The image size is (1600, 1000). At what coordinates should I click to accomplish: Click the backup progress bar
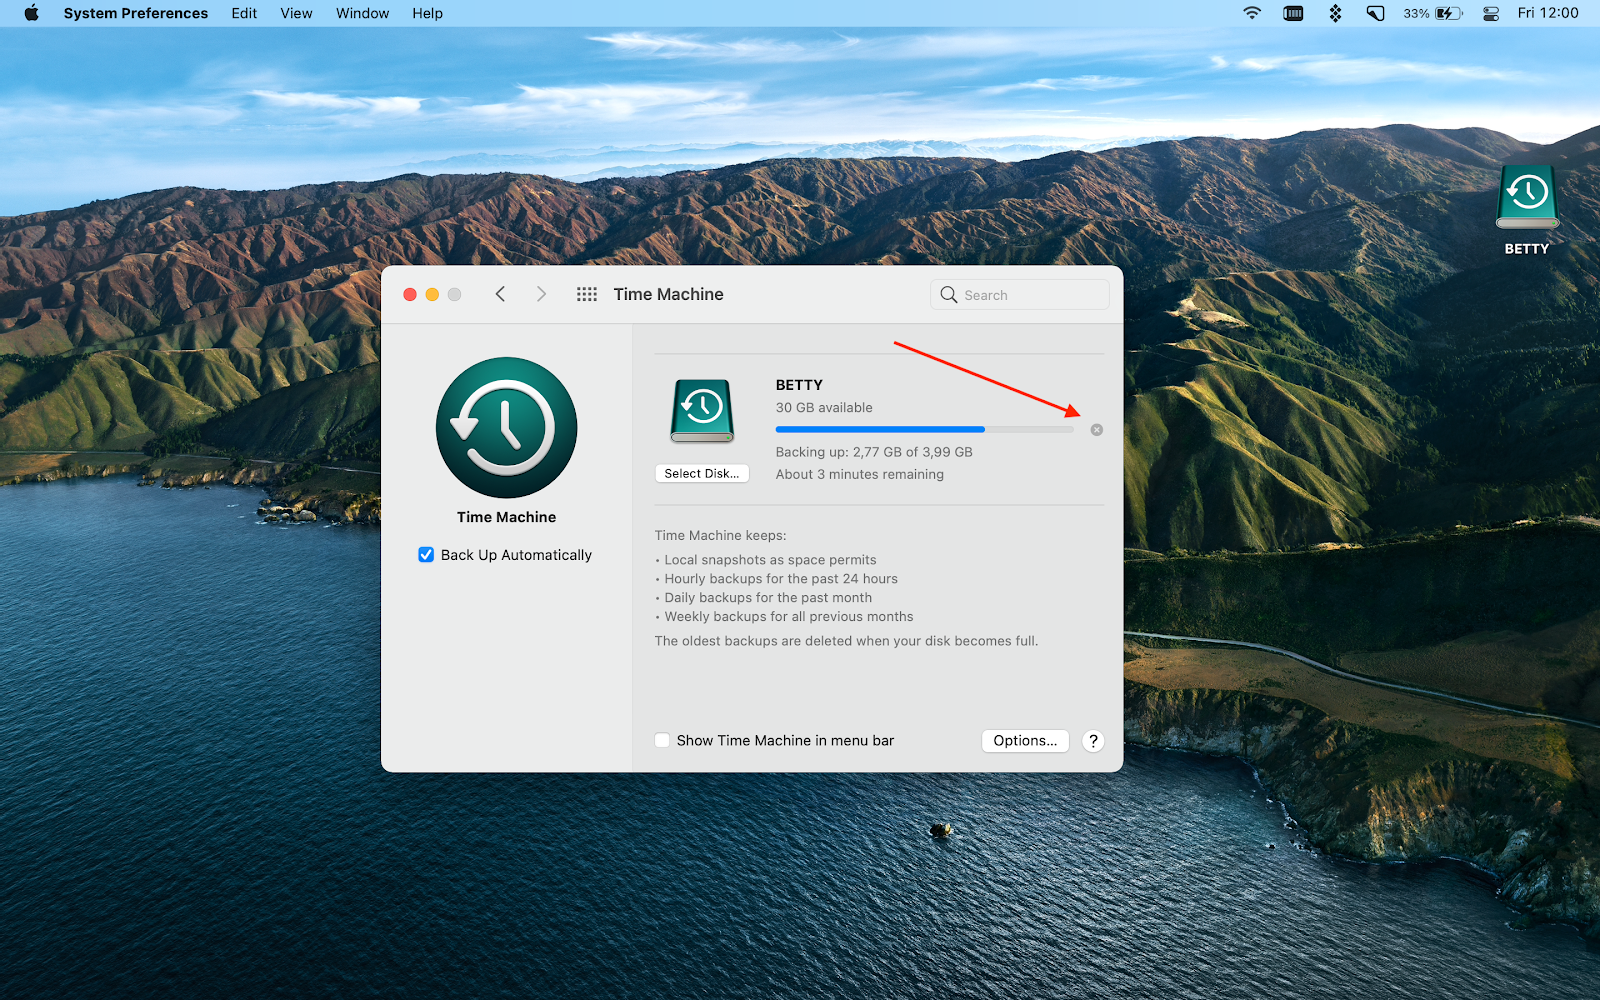pyautogui.click(x=925, y=430)
